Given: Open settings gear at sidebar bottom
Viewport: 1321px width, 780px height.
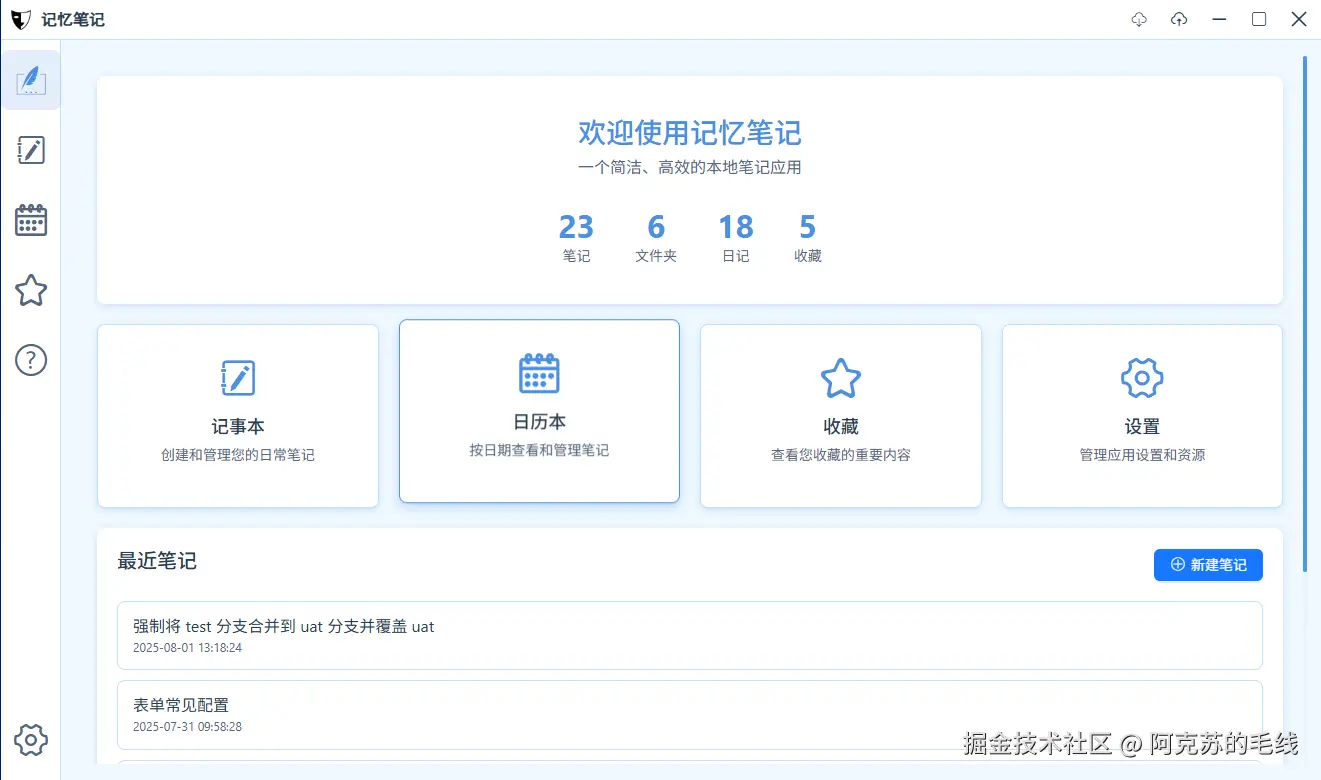Looking at the screenshot, I should coord(31,740).
